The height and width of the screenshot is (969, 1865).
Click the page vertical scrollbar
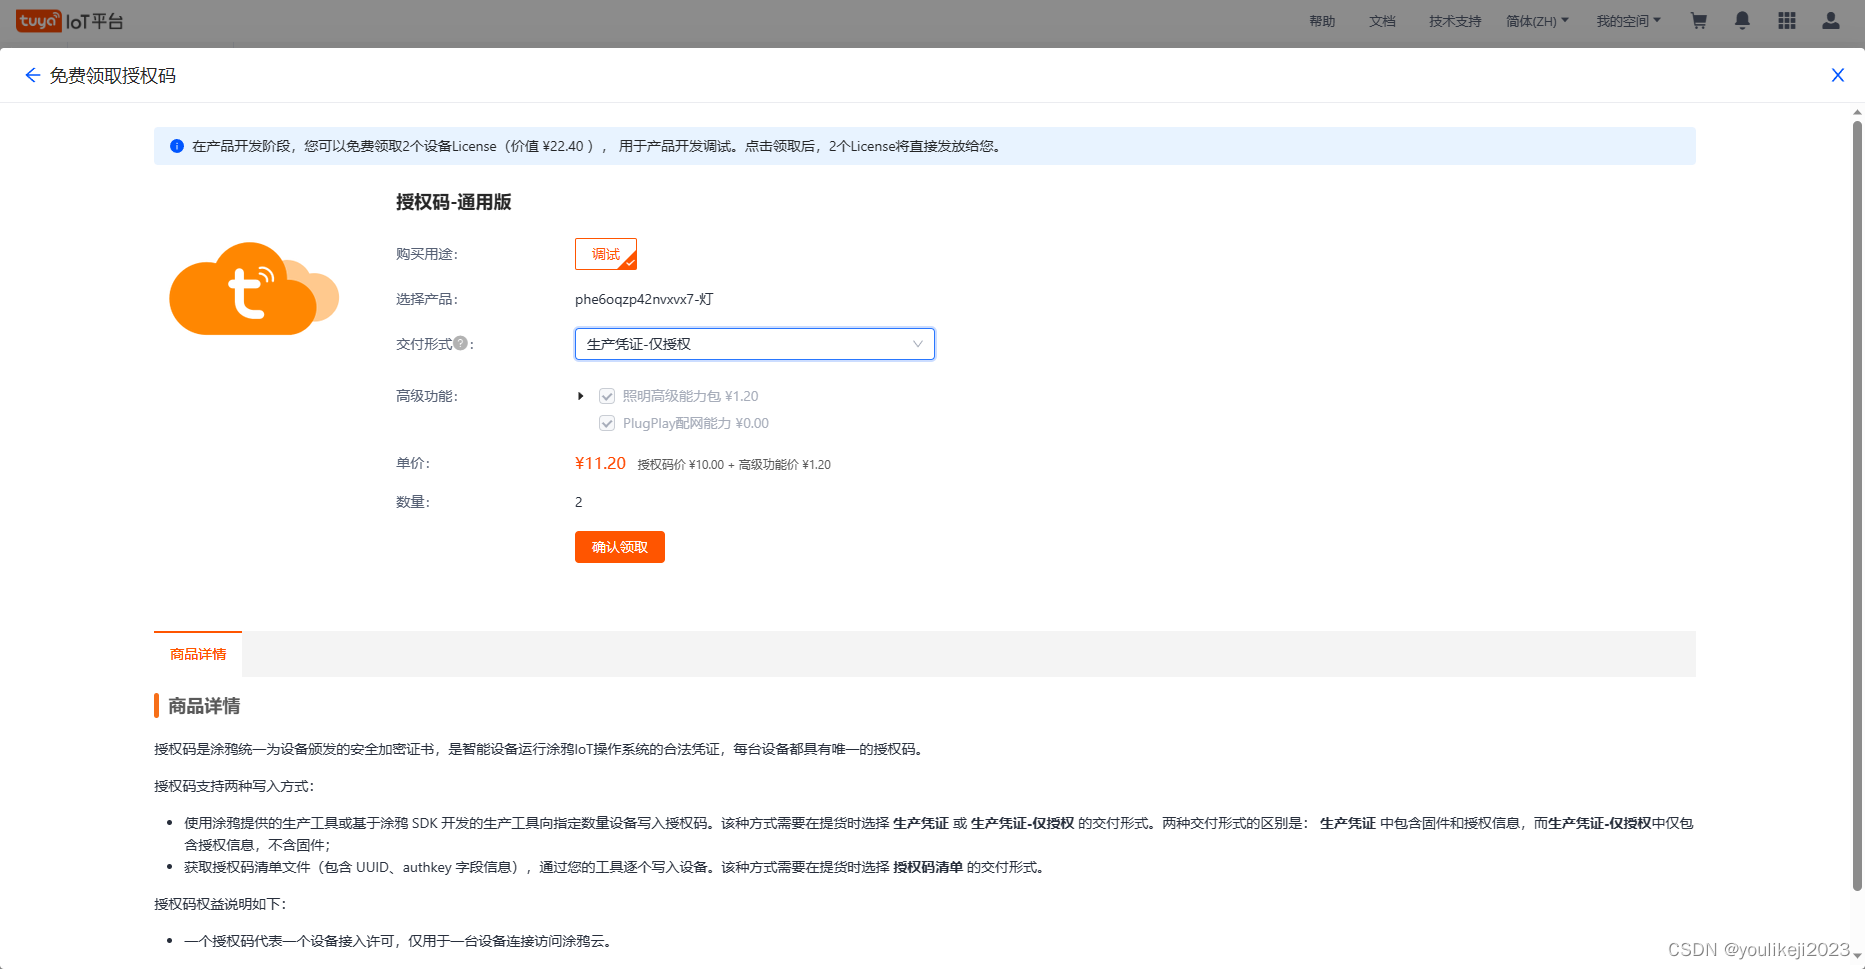(1857, 505)
